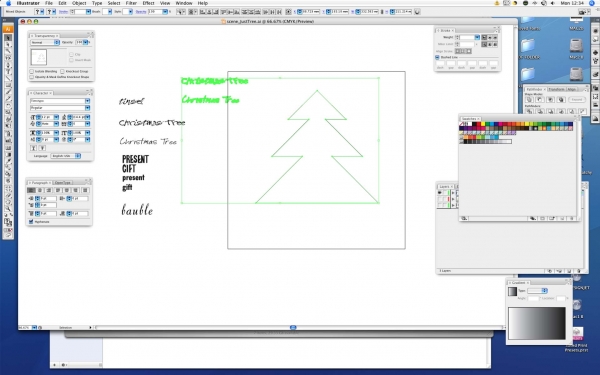Click Align Right in Paragraph panel
Image resolution: width=600 pixels, height=375 pixels.
(49, 190)
